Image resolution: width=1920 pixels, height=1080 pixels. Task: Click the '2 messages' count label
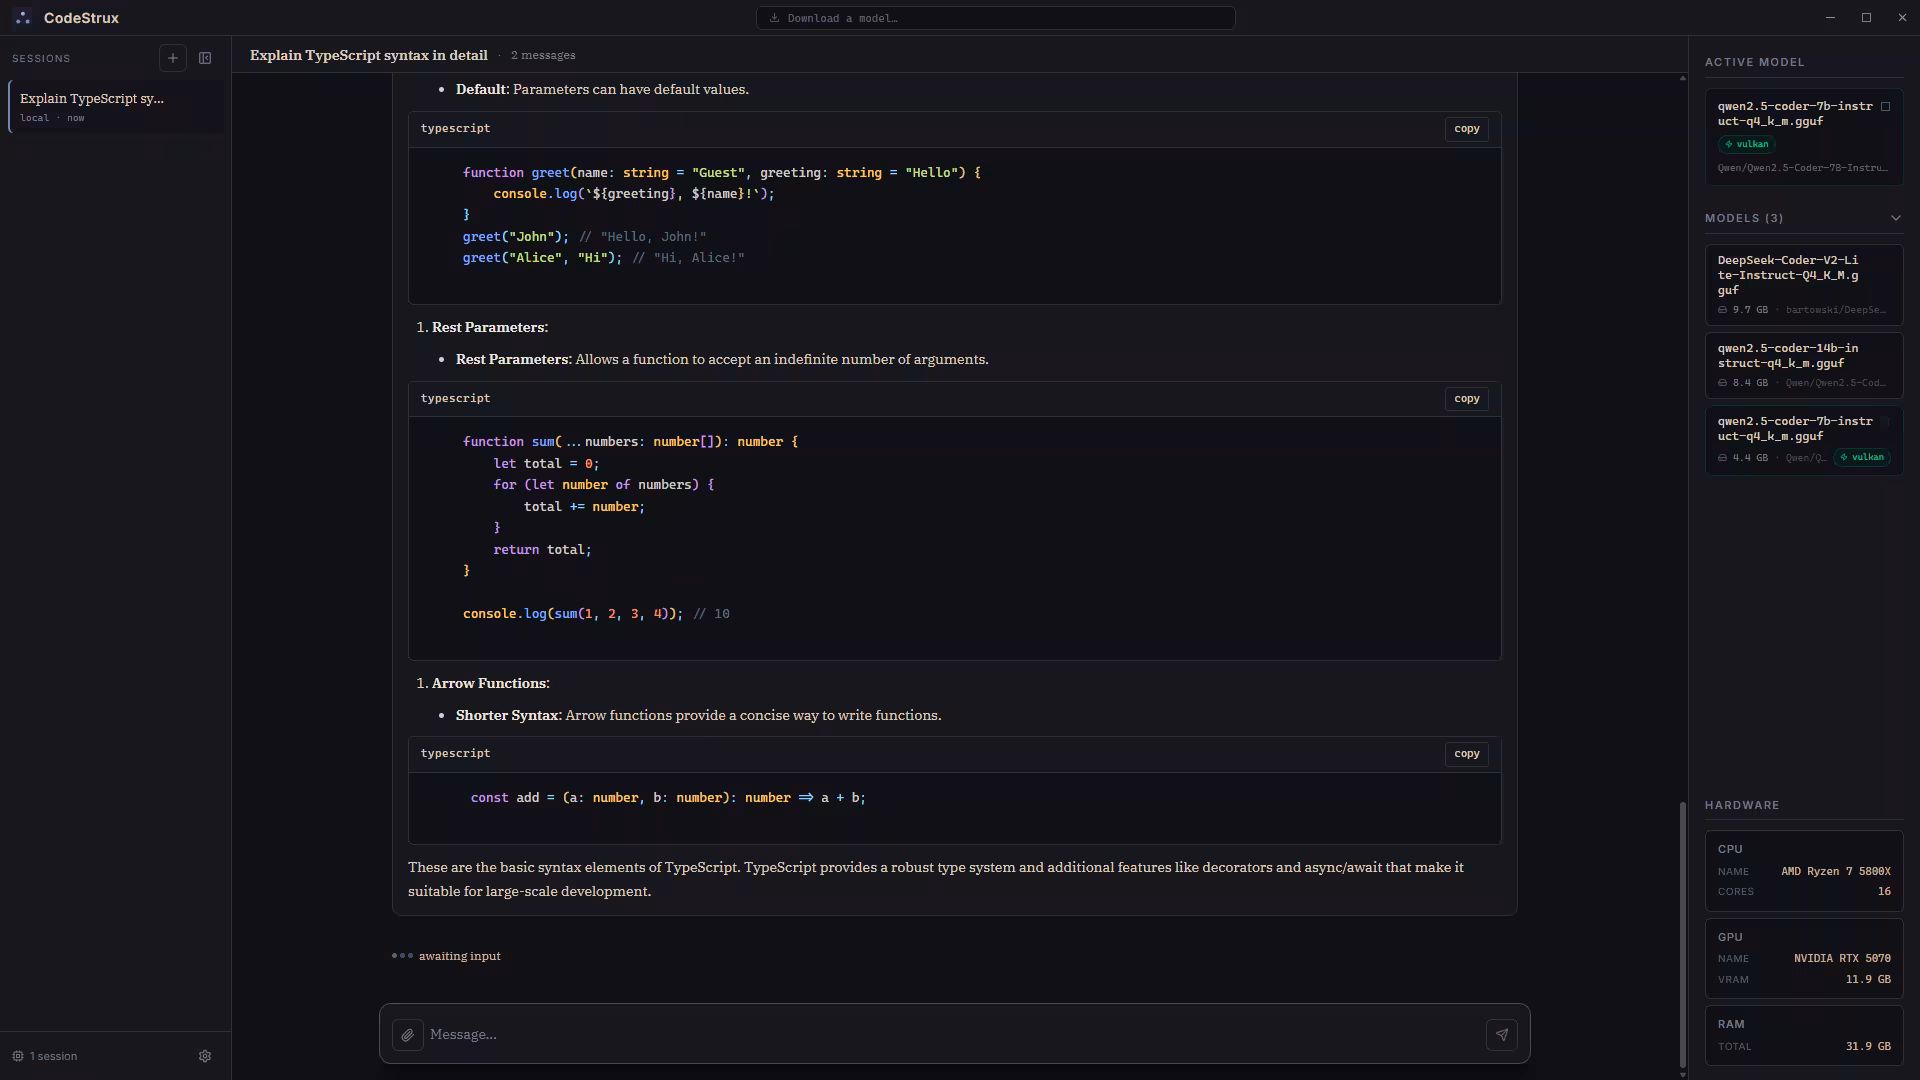[x=543, y=55]
